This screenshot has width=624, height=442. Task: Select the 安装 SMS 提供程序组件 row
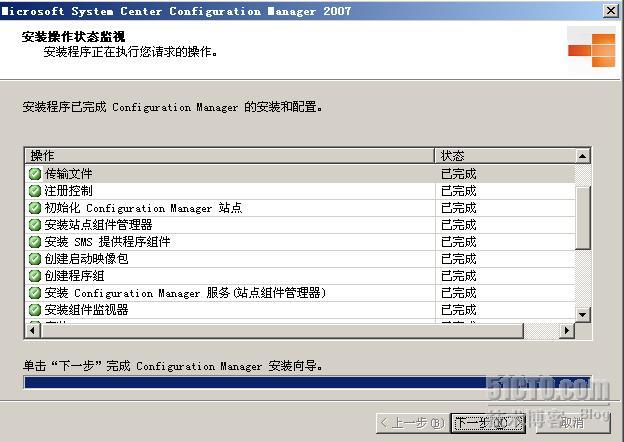pyautogui.click(x=107, y=242)
